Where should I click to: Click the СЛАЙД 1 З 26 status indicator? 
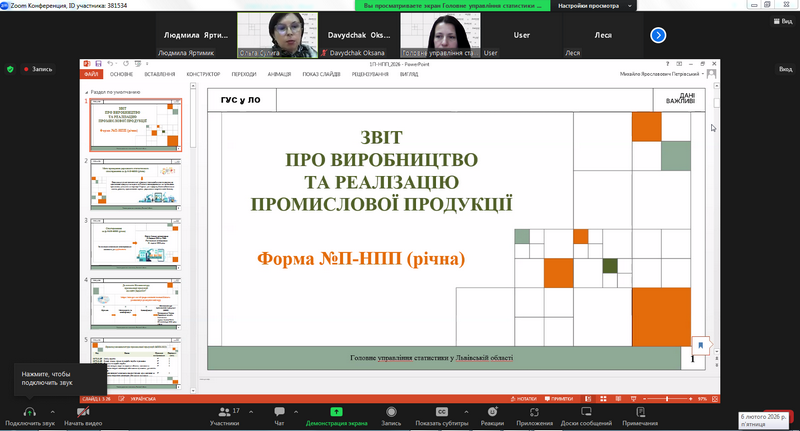pos(96,399)
